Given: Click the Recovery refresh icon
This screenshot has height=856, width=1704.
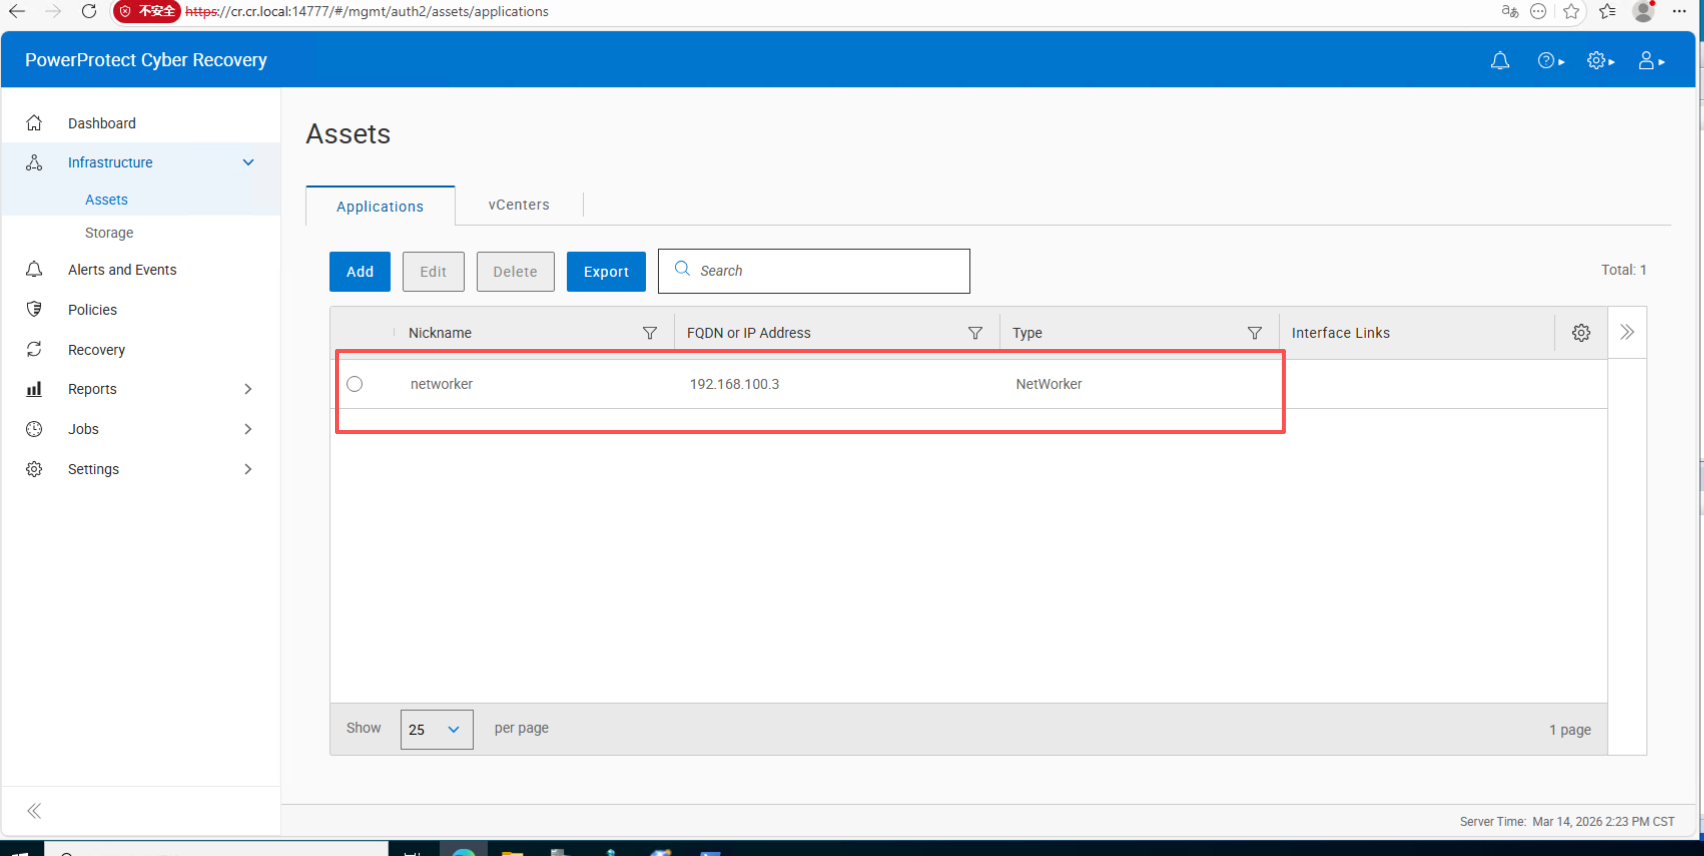Looking at the screenshot, I should pos(34,349).
